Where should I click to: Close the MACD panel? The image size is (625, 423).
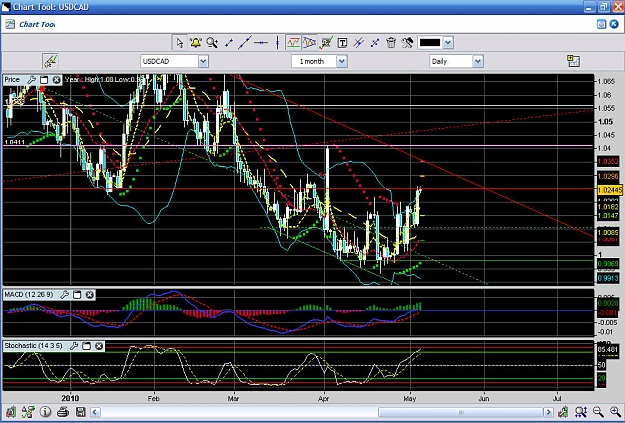(90, 295)
